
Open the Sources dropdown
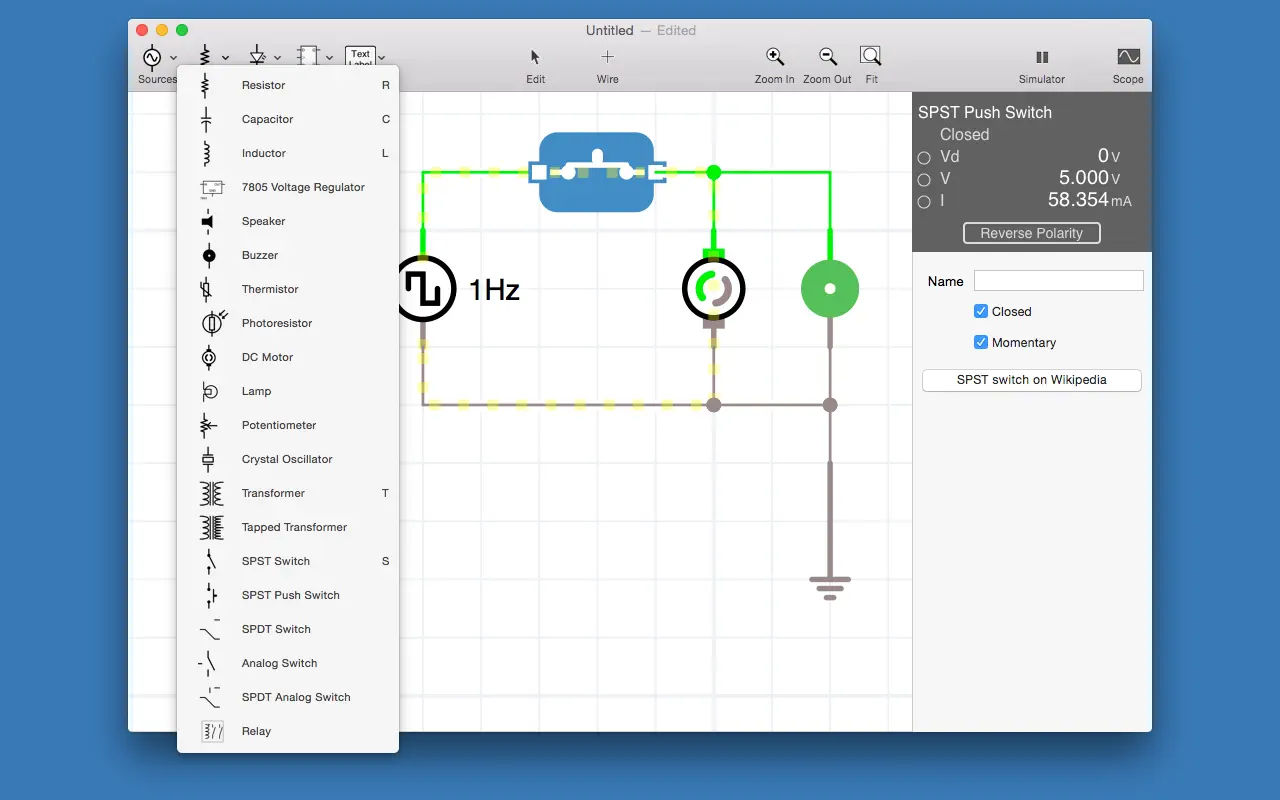(173, 57)
